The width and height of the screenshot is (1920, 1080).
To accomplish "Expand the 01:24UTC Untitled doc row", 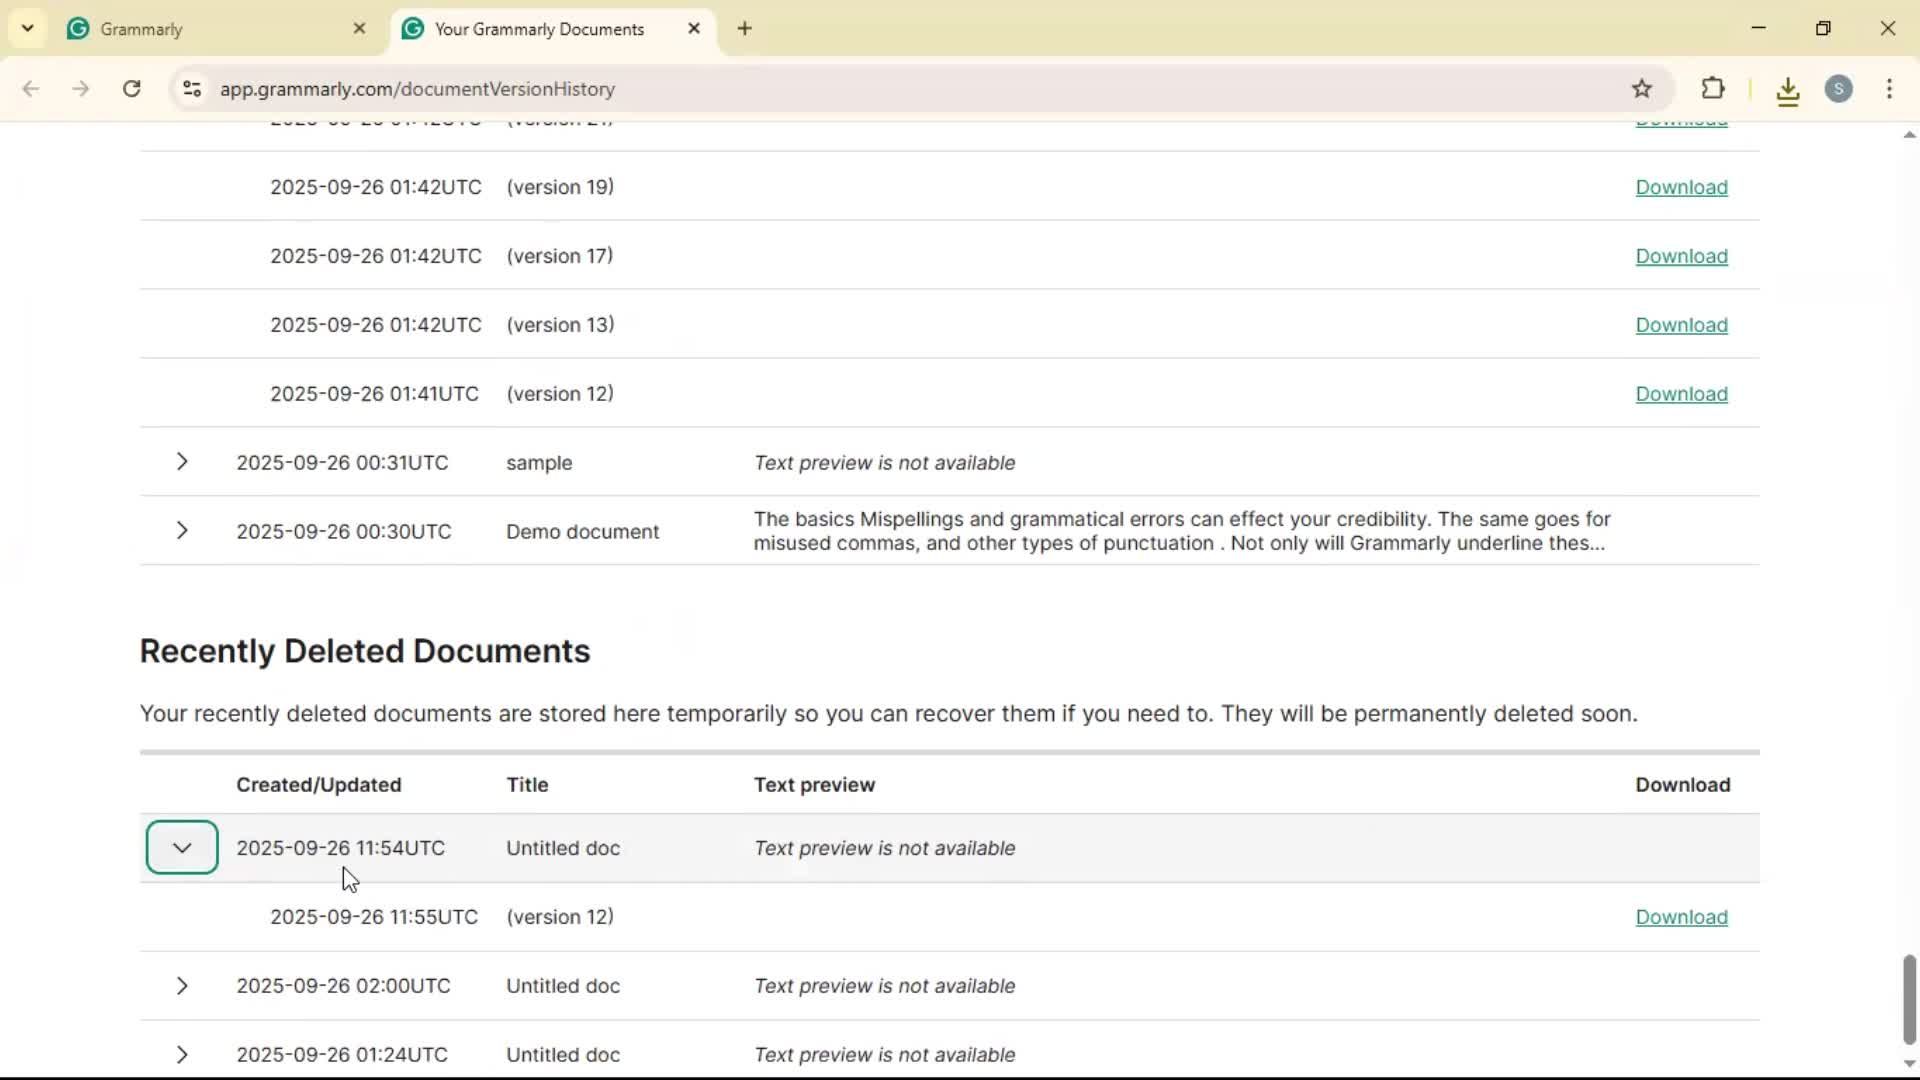I will (182, 1054).
